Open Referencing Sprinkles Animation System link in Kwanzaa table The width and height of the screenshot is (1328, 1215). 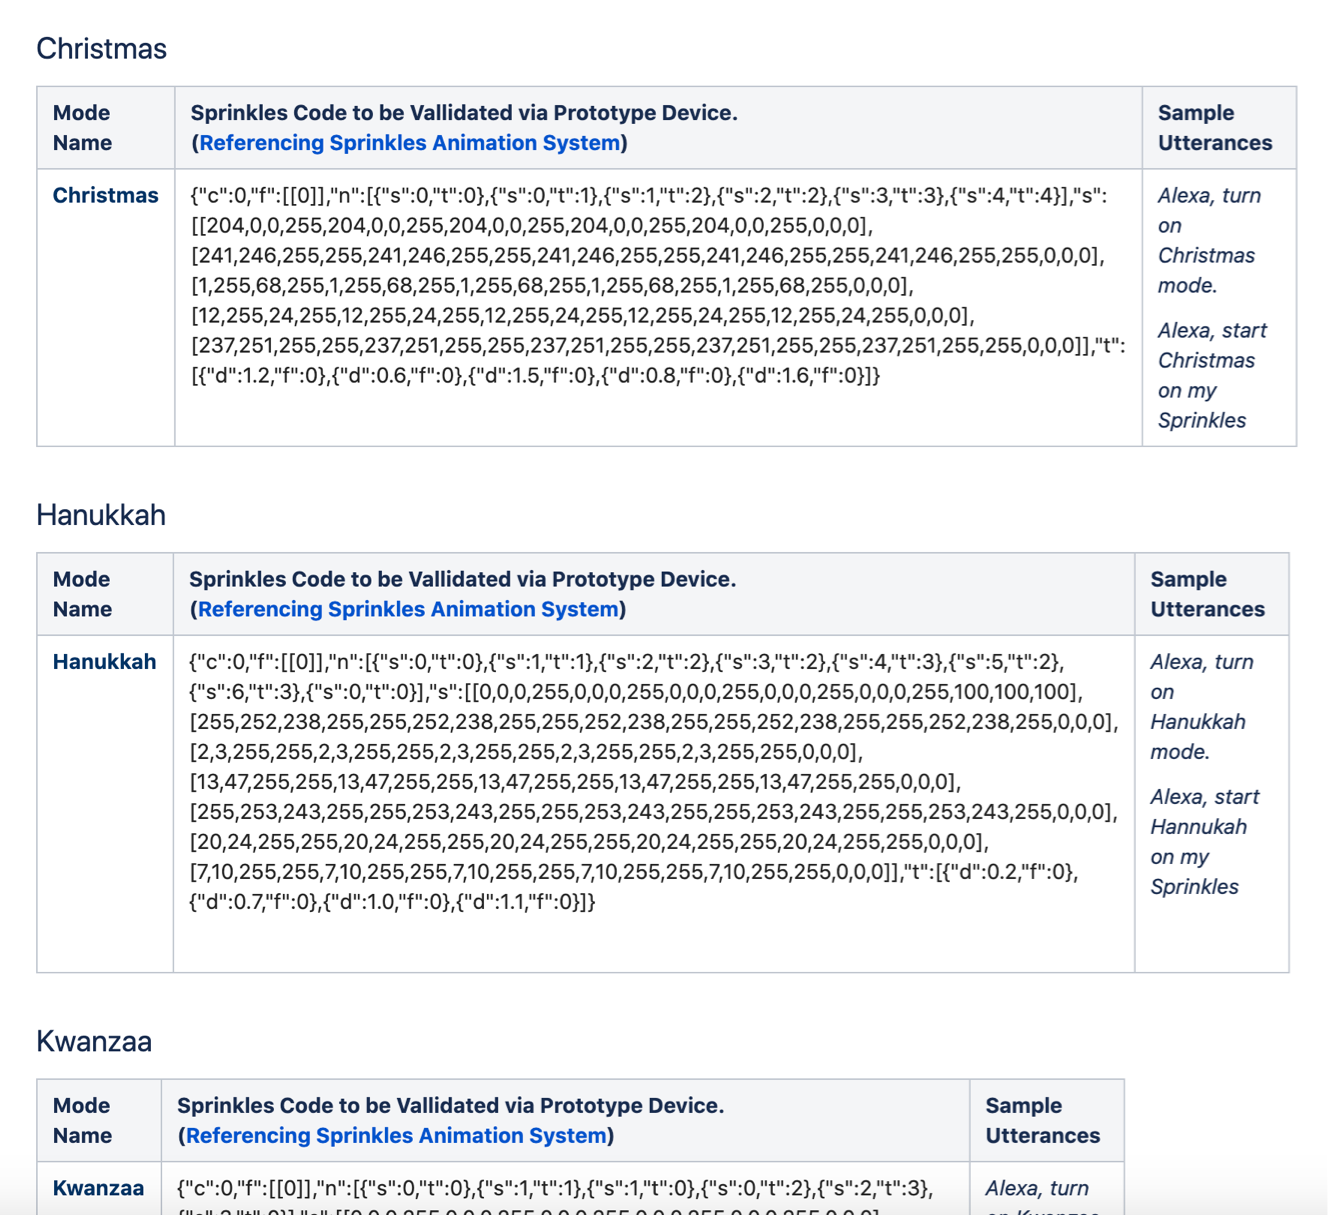click(x=396, y=1136)
